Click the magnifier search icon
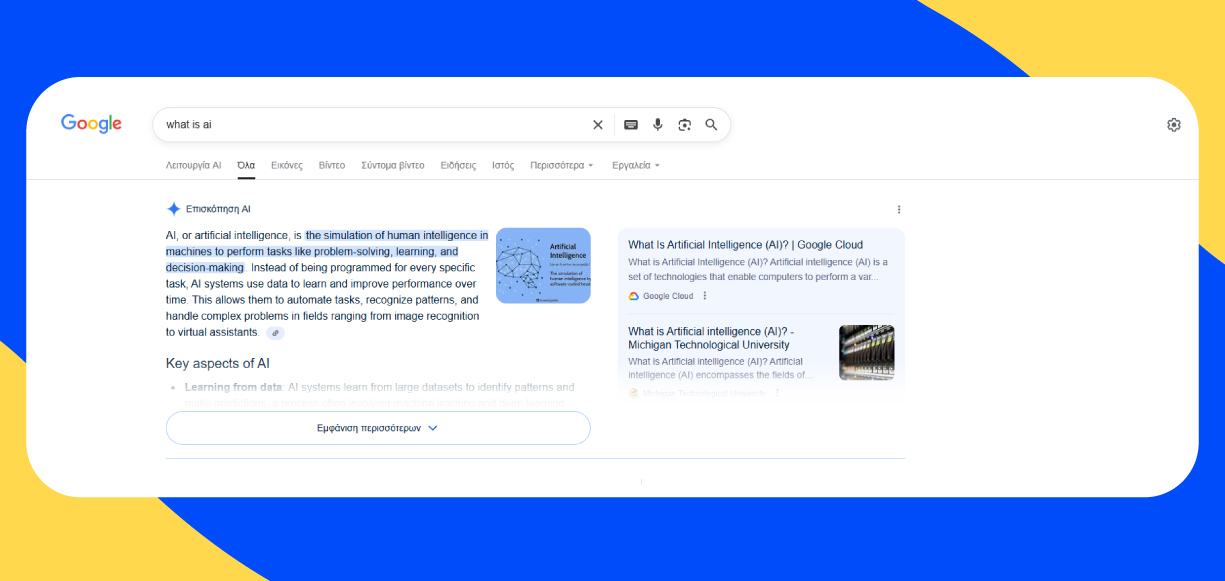1225x581 pixels. point(711,125)
